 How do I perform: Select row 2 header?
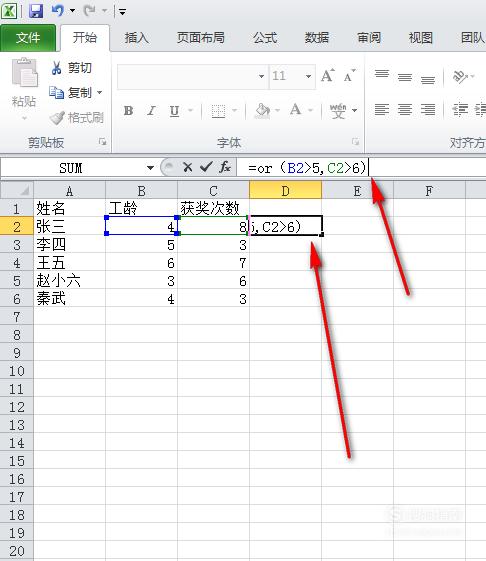click(17, 226)
